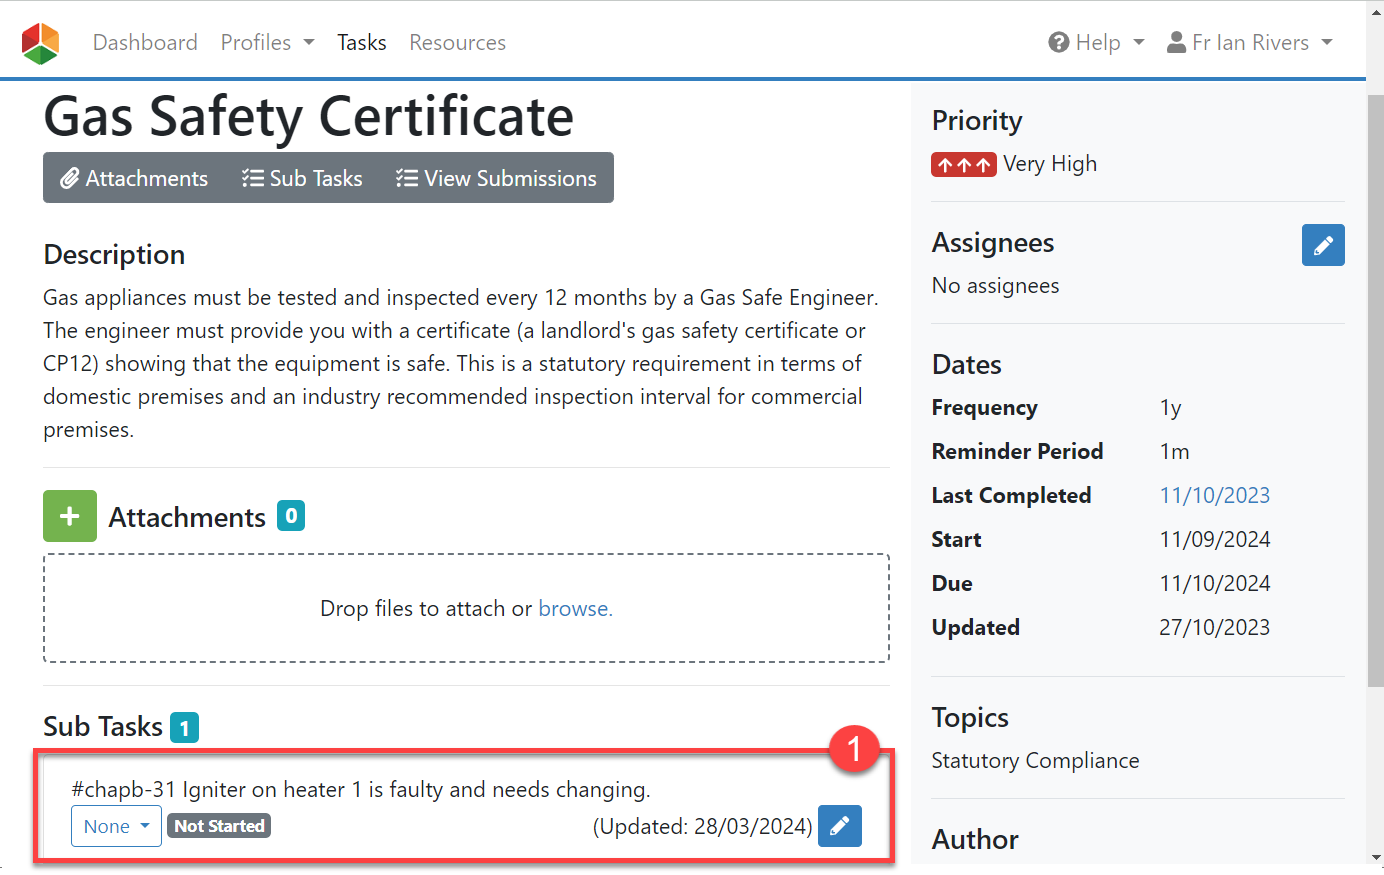Open the Profiles dropdown menu
The height and width of the screenshot is (875, 1384).
point(267,43)
